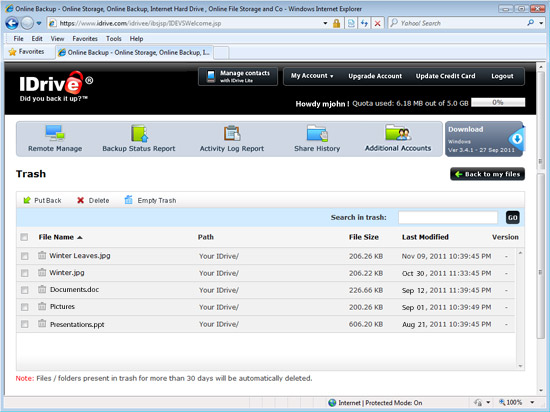This screenshot has height=412, width=550.
Task: Click the Internet zone globe icon
Action: coord(332,403)
